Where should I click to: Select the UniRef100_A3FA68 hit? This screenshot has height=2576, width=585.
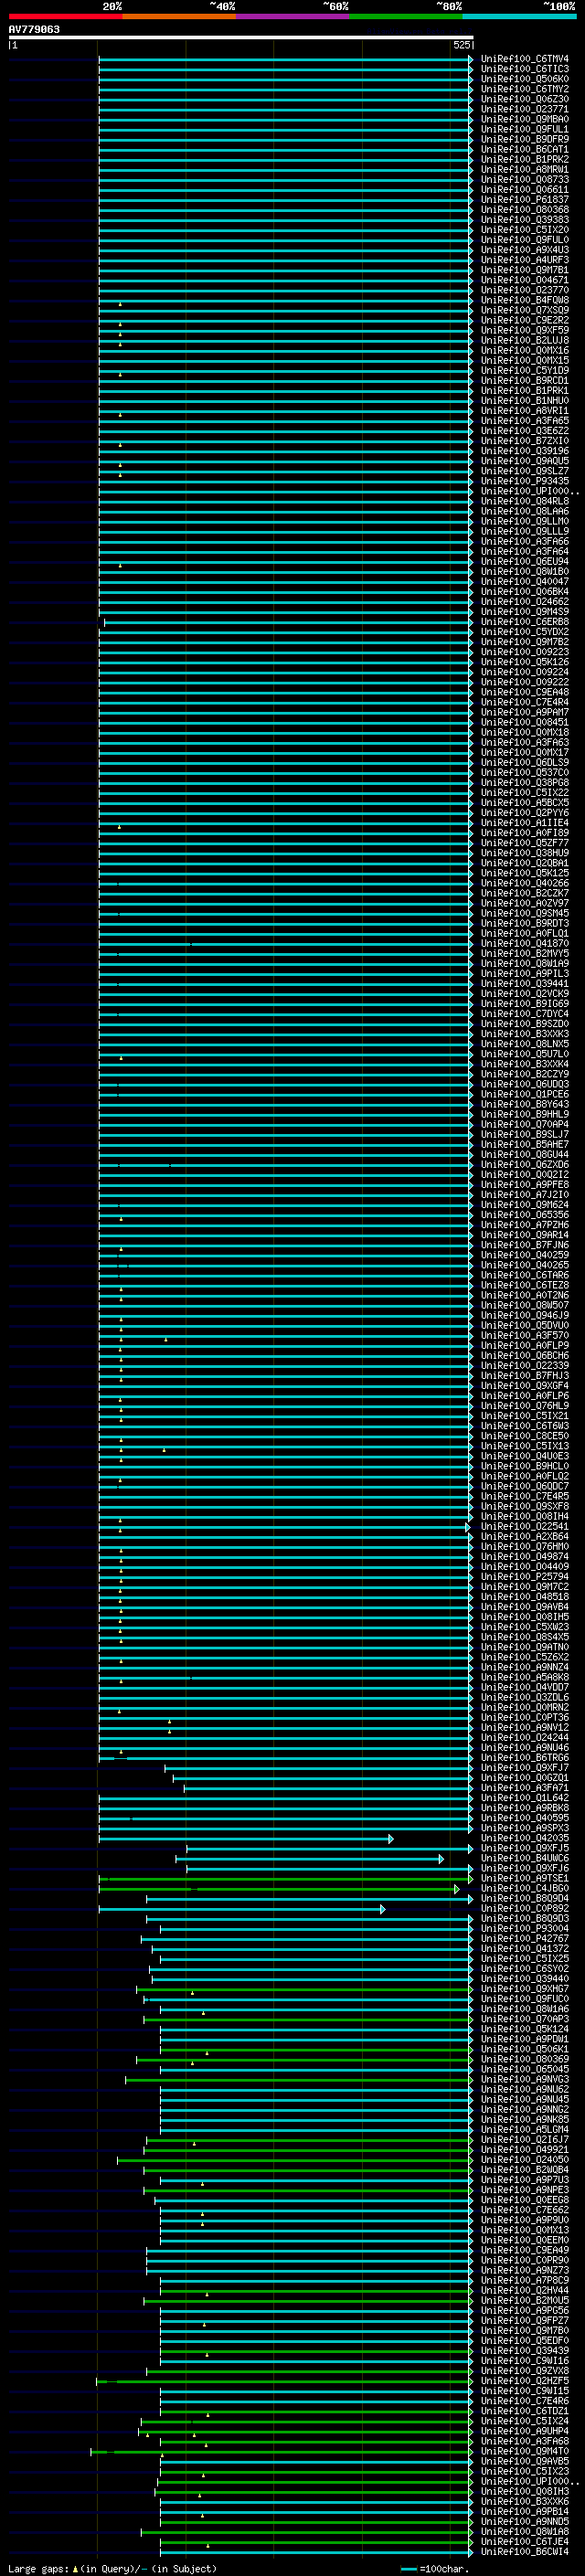coord(525,2441)
